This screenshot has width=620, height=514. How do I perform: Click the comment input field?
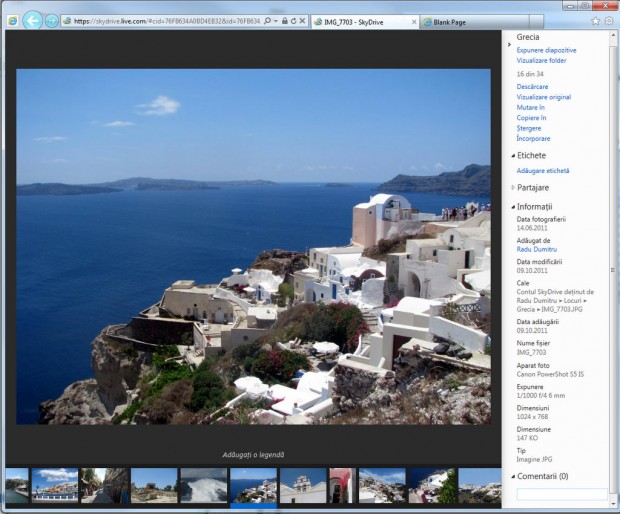pyautogui.click(x=560, y=494)
